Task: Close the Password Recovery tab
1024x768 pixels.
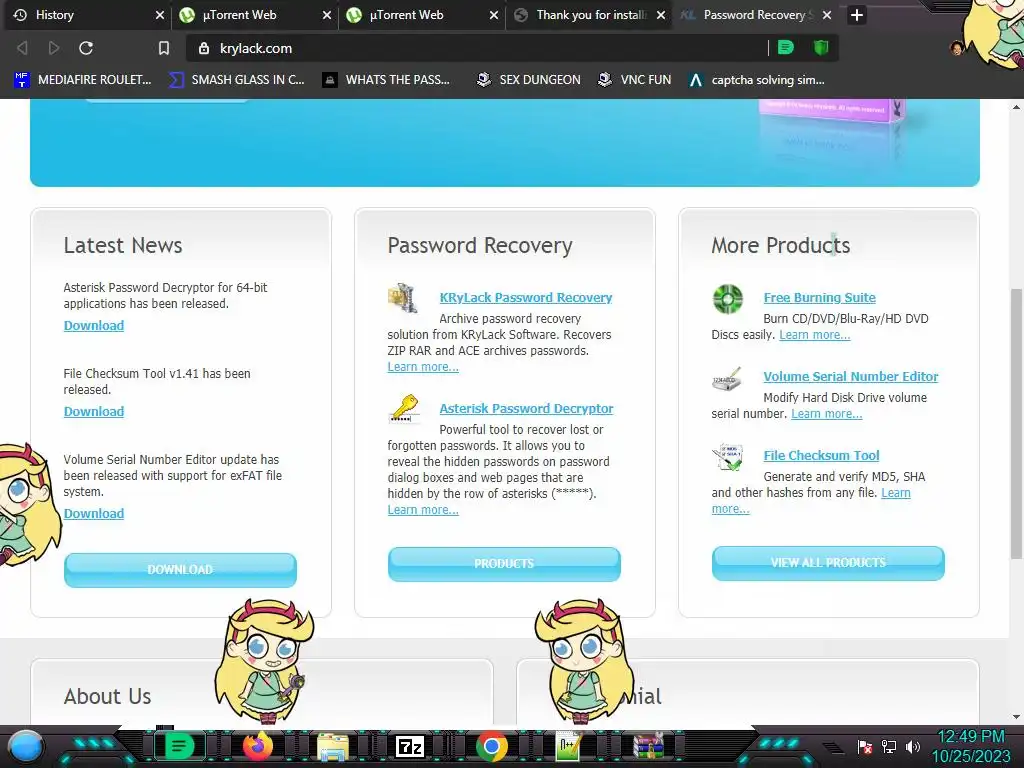Action: pyautogui.click(x=827, y=14)
